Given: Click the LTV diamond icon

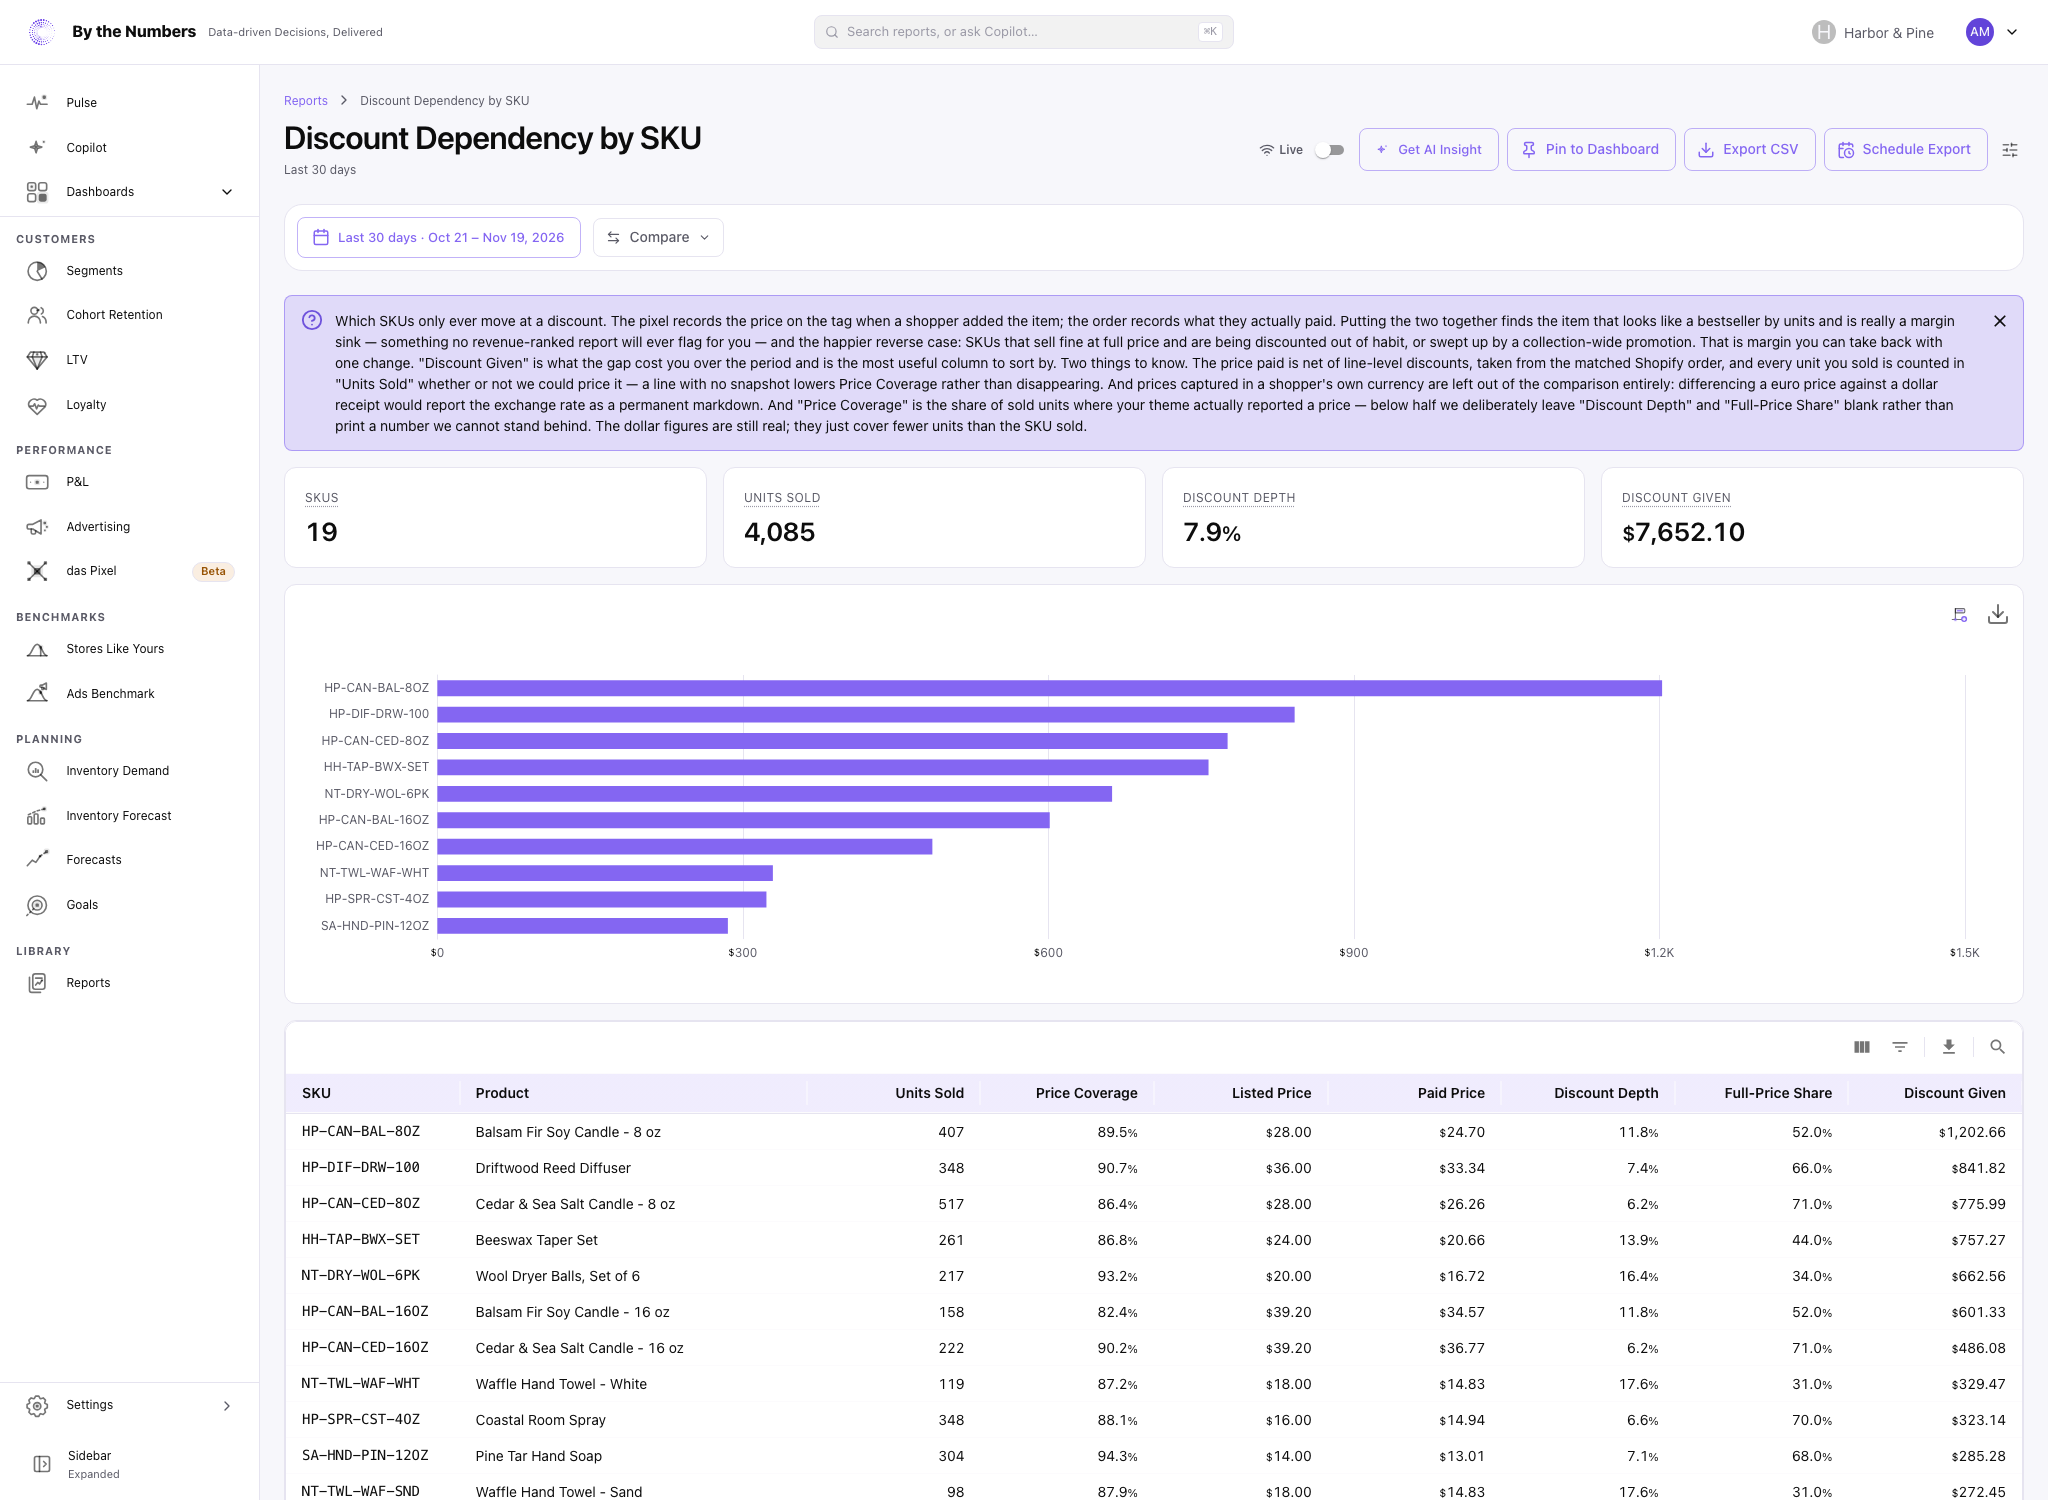Looking at the screenshot, I should (37, 360).
